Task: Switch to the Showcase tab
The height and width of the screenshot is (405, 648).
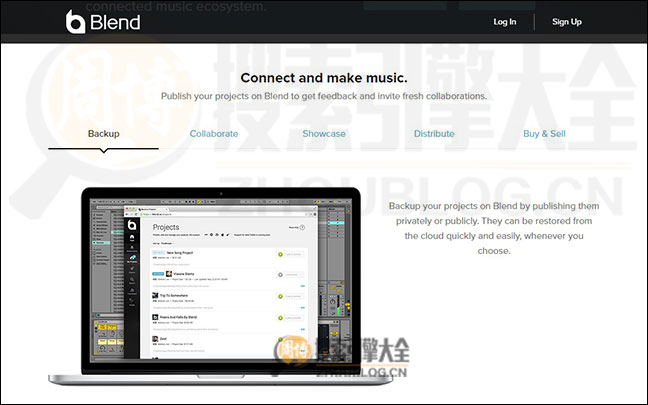Action: (324, 134)
